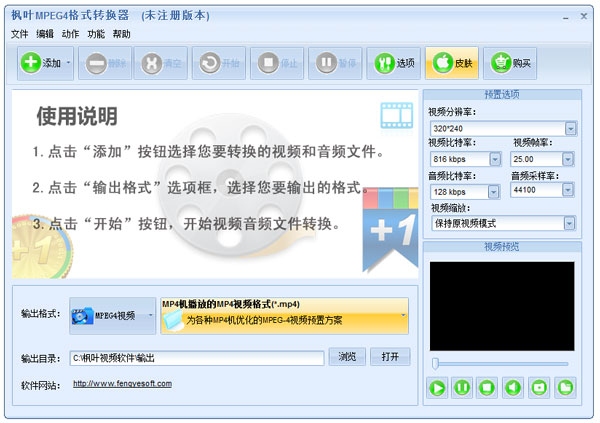Open the 帮助 menu
600x423 pixels.
pos(122,34)
